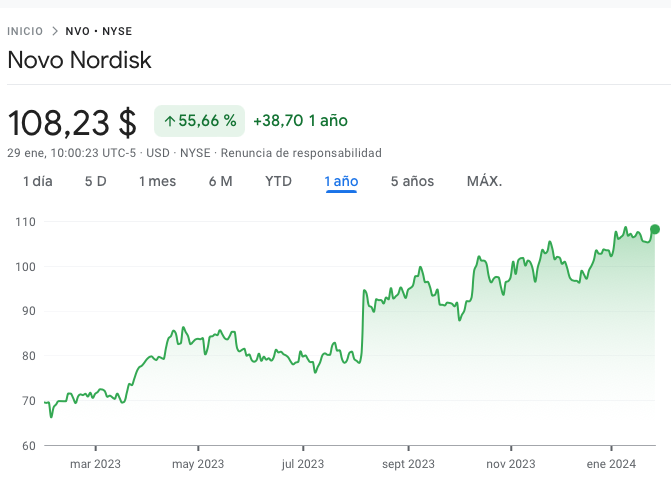
Task: Show the 6 M chart range
Action: pos(220,181)
